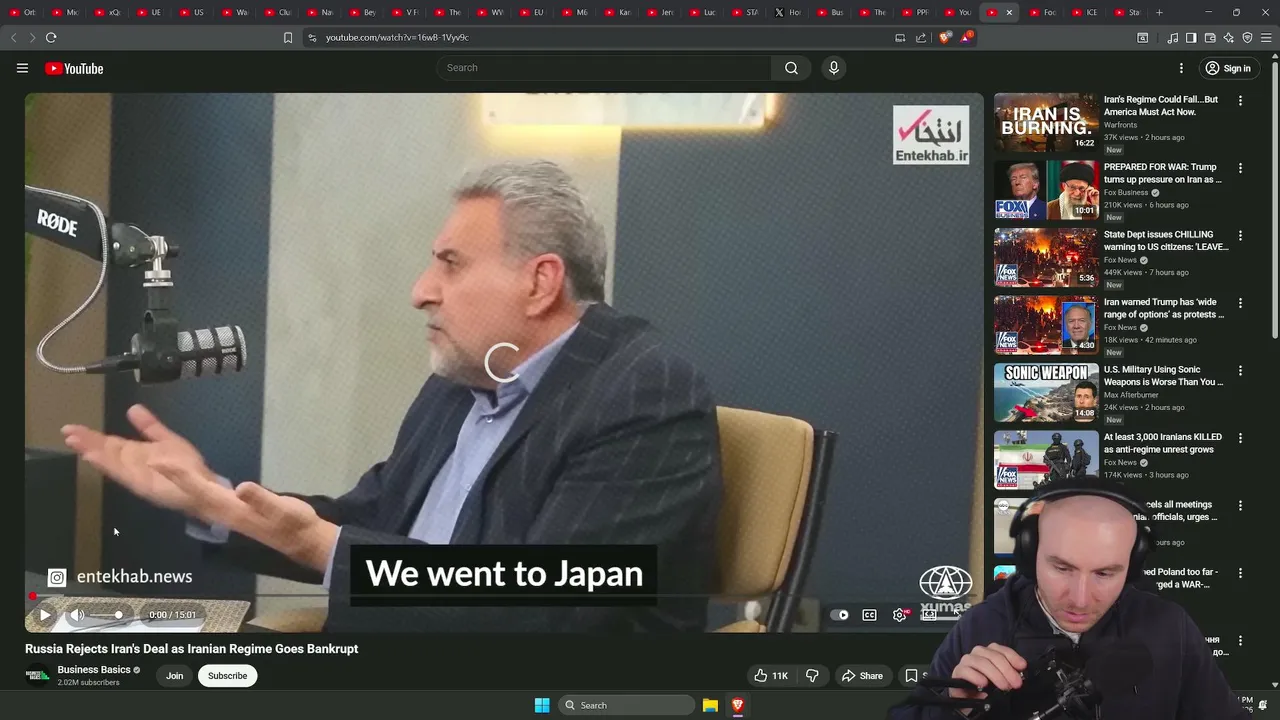The height and width of the screenshot is (720, 1280).
Task: Open the Brave Shields lion icon
Action: pos(946,37)
